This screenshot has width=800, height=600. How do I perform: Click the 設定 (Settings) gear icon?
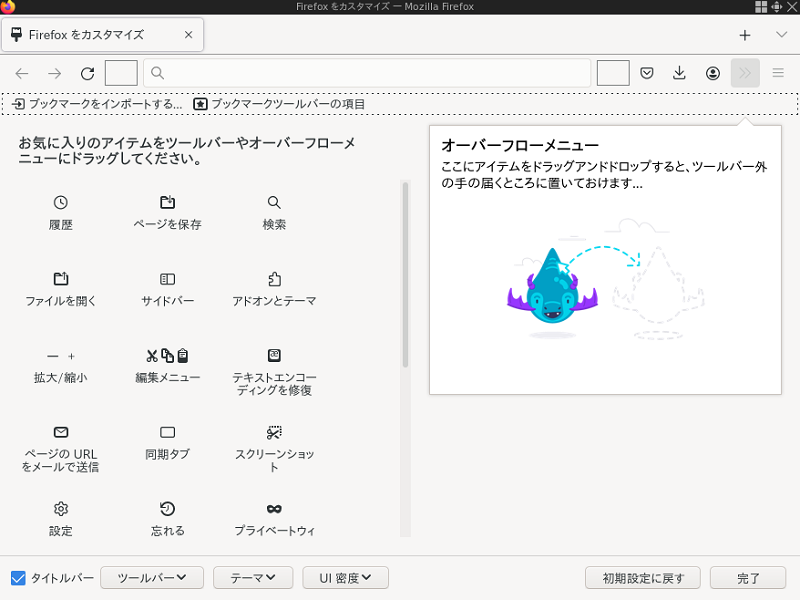[61, 509]
